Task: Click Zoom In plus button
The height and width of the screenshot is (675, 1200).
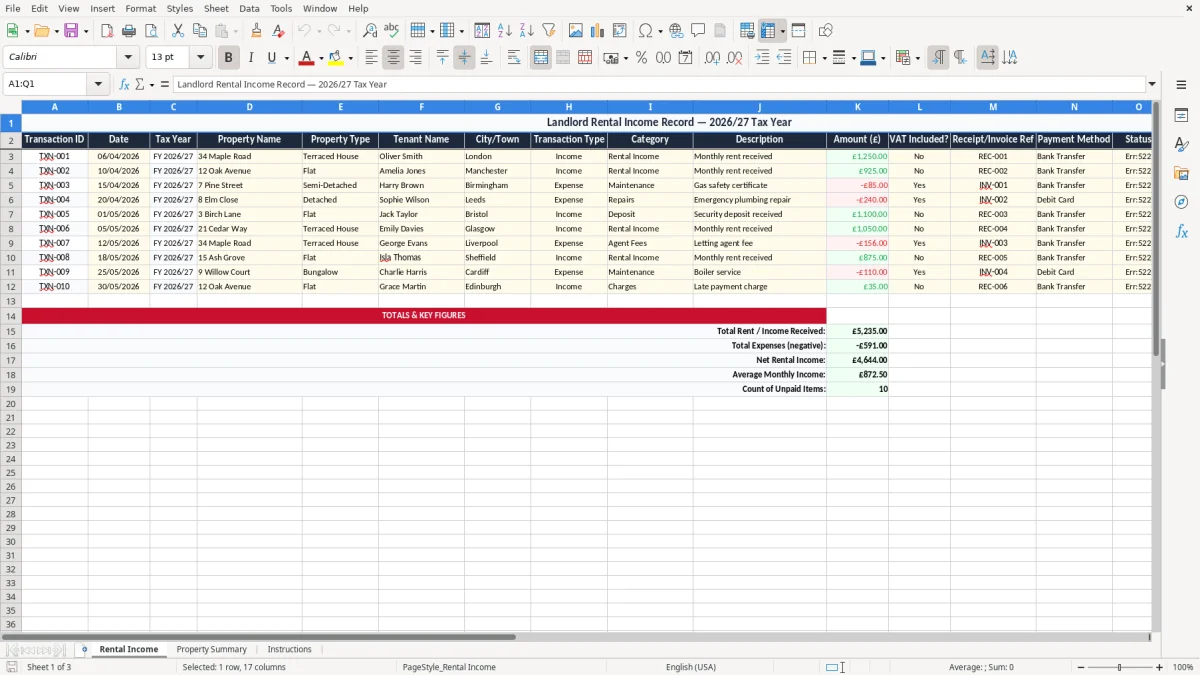Action: (1160, 667)
